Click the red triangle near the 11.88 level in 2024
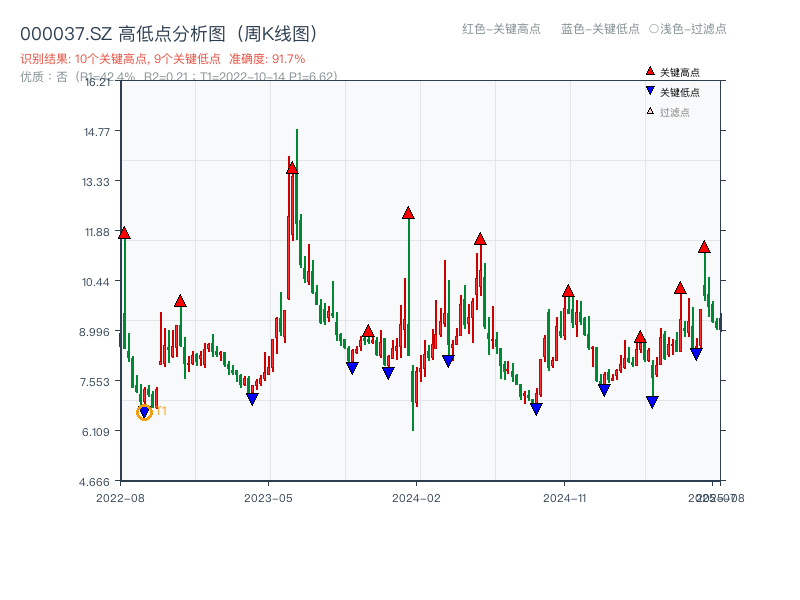Screen dimensions: 800x600 [481, 239]
